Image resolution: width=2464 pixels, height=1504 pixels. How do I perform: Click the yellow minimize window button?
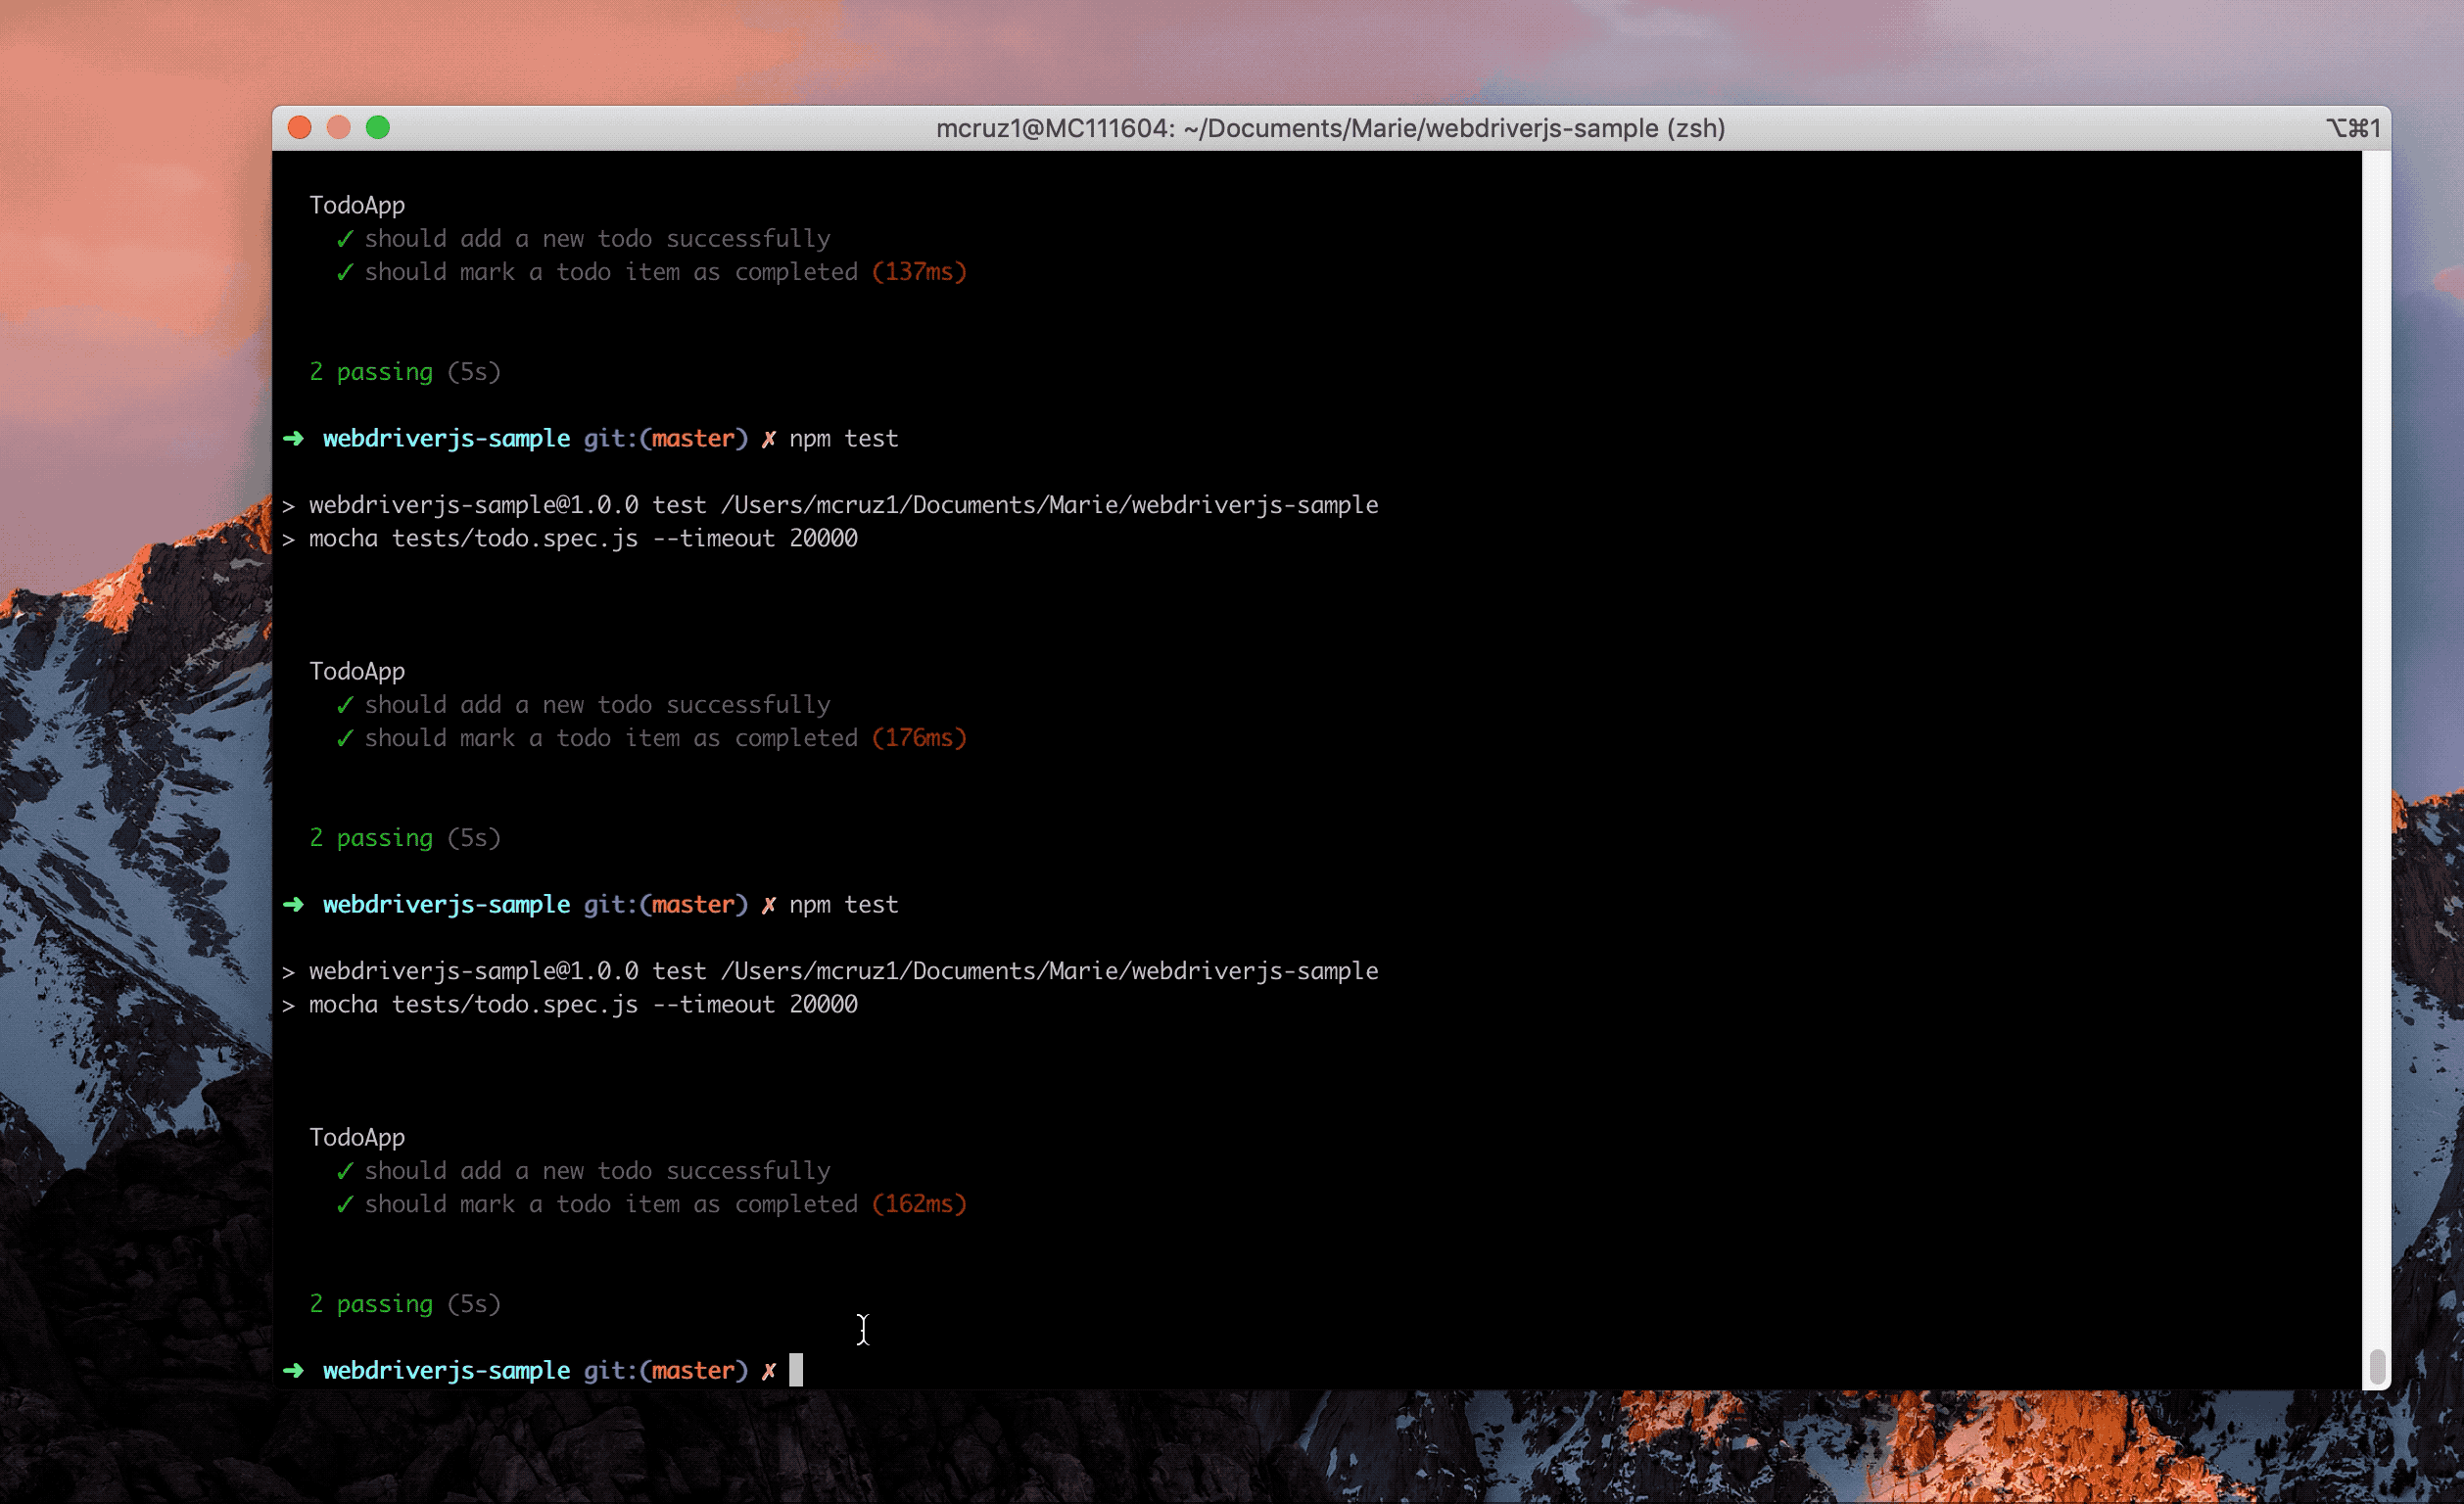tap(338, 128)
